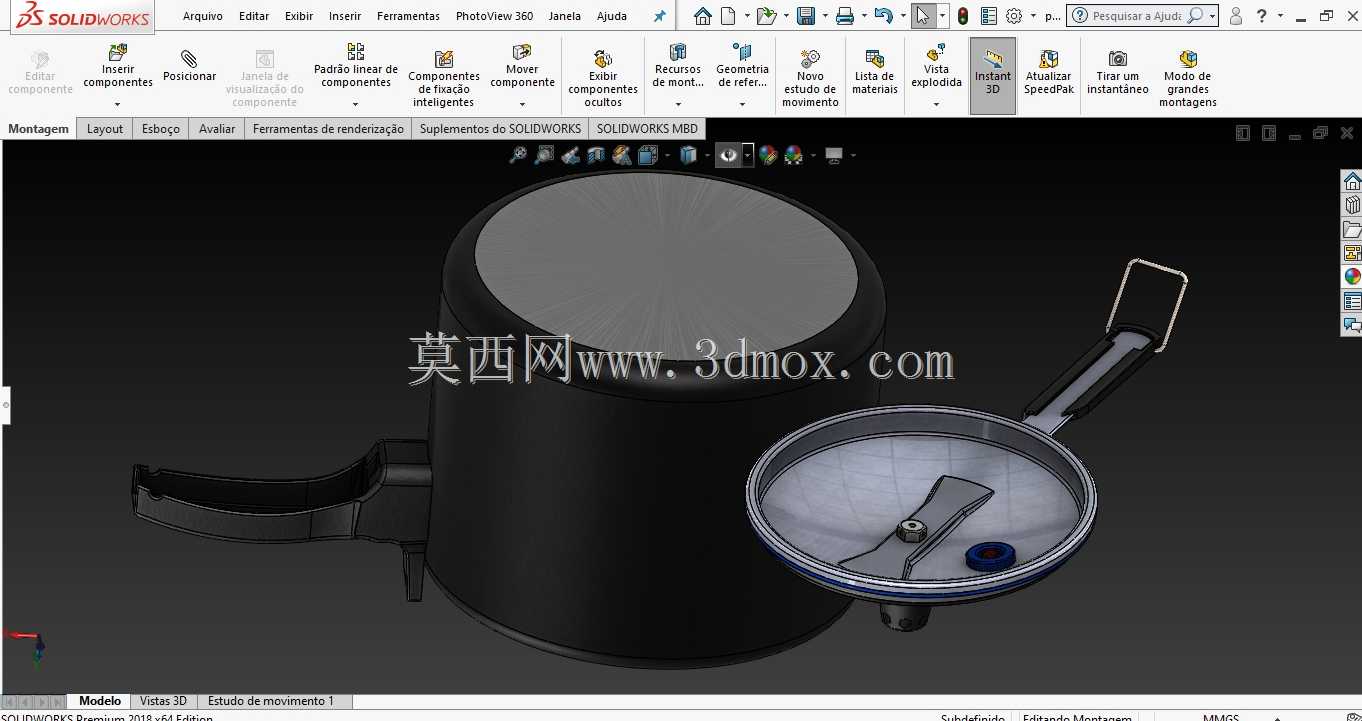Open a file using the Open folder icon
The height and width of the screenshot is (721, 1362).
click(765, 16)
